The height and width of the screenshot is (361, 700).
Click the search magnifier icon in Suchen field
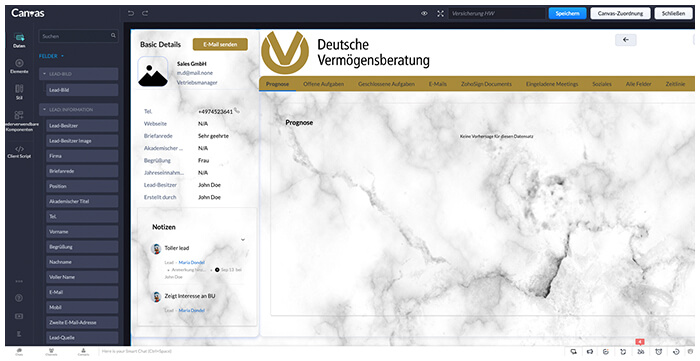pyautogui.click(x=113, y=36)
